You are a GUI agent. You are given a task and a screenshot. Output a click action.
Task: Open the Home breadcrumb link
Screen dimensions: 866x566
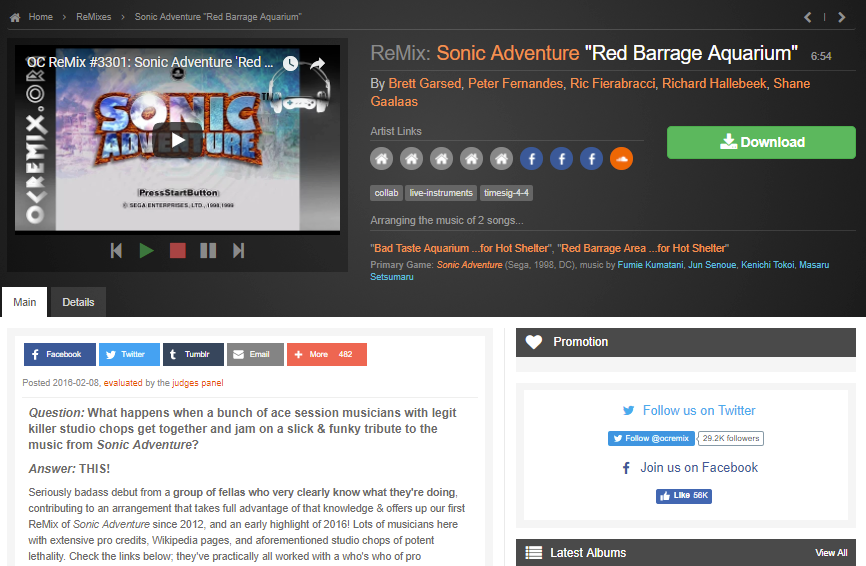[x=40, y=17]
